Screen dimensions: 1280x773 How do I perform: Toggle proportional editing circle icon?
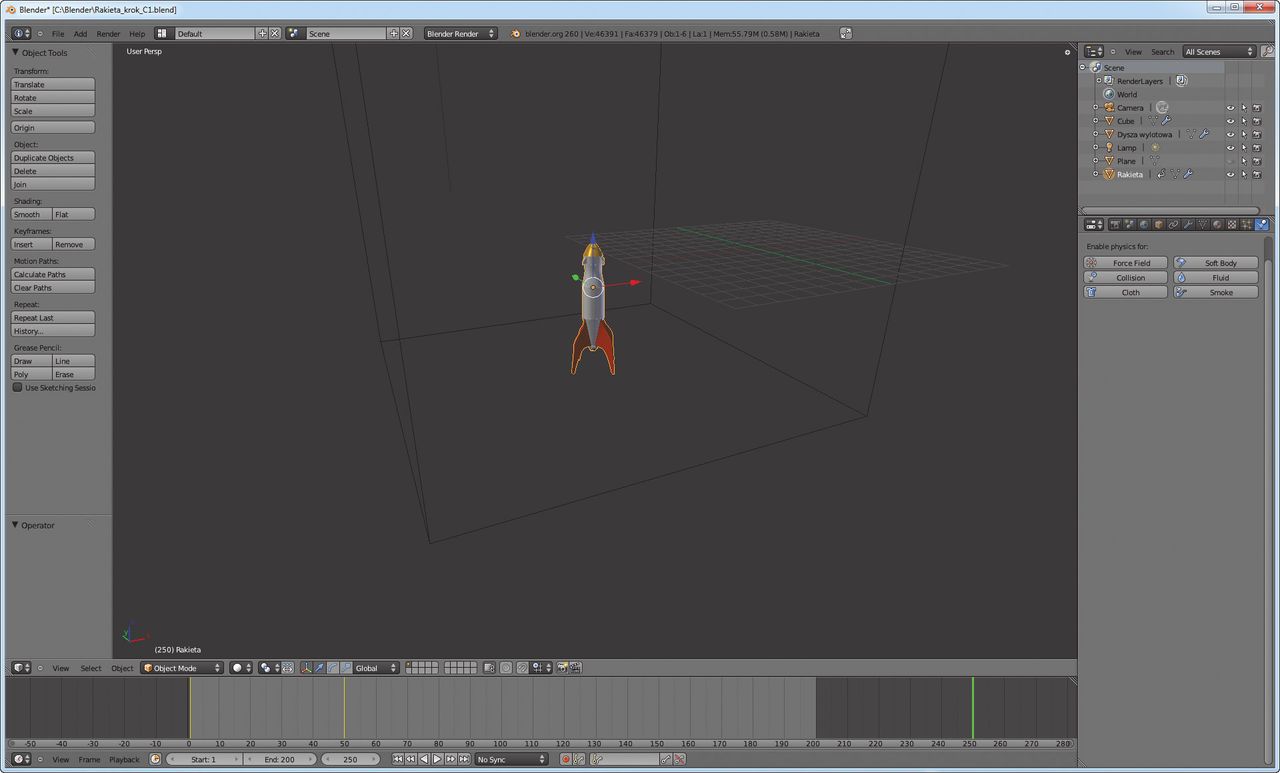pos(506,667)
